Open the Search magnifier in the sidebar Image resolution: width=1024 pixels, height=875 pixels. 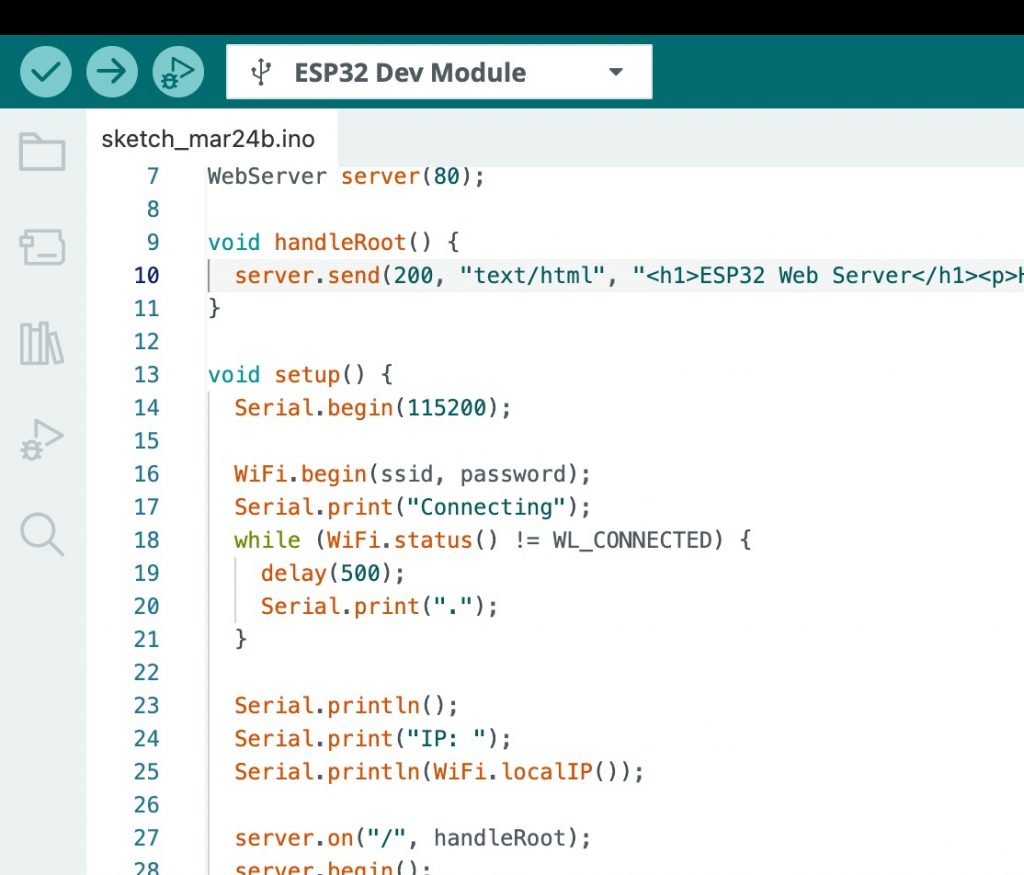42,534
